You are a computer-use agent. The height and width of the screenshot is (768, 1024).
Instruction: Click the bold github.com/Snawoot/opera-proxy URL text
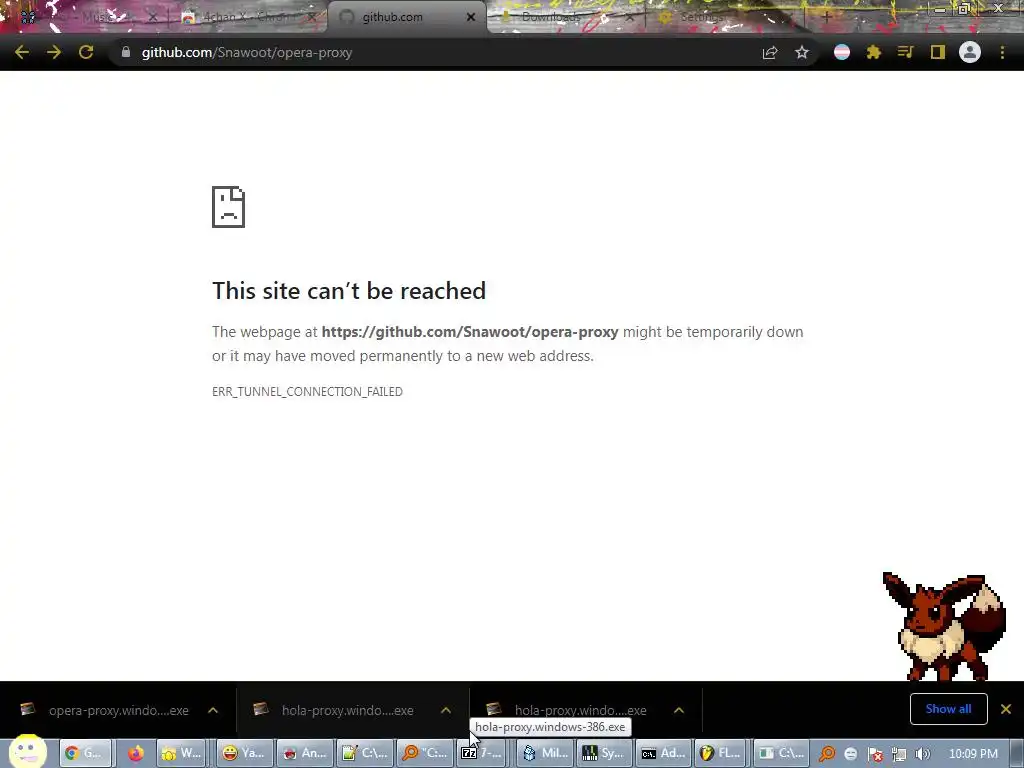(470, 332)
